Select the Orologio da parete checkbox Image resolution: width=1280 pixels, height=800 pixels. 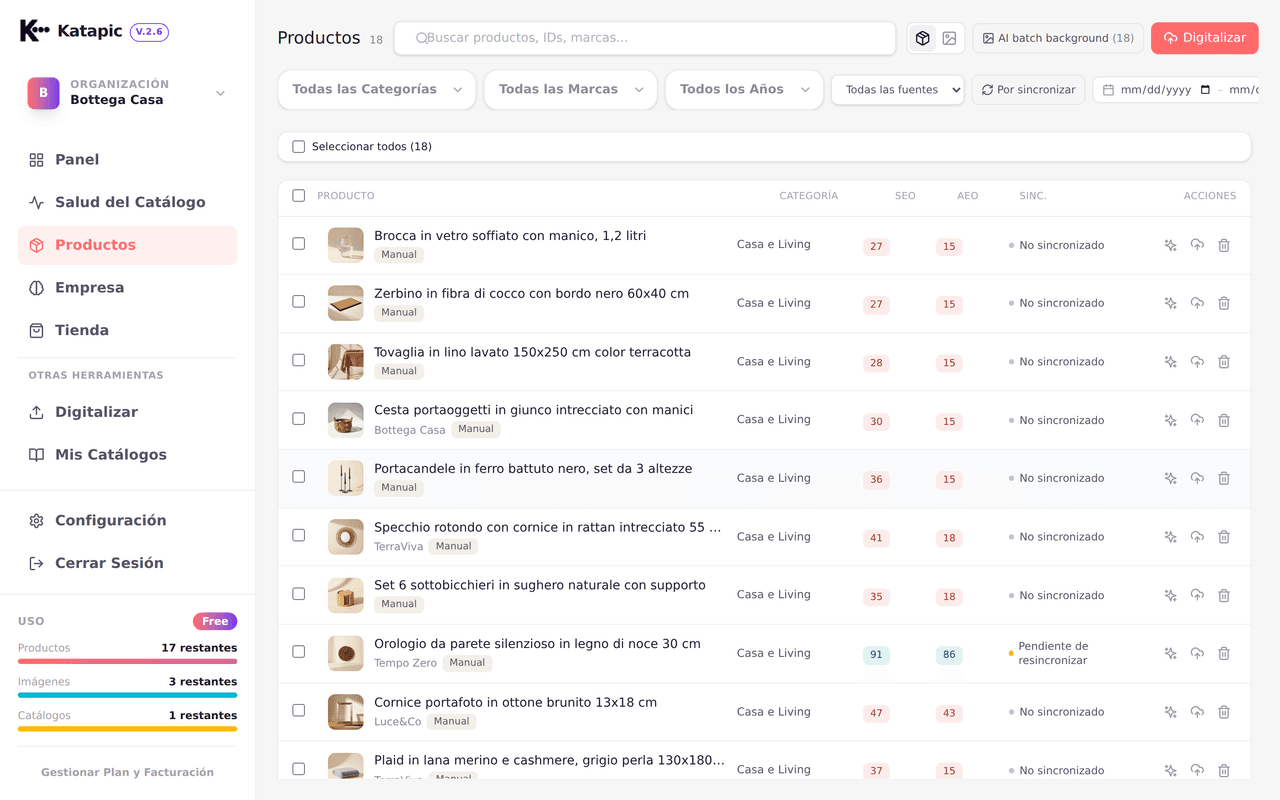pyautogui.click(x=298, y=651)
